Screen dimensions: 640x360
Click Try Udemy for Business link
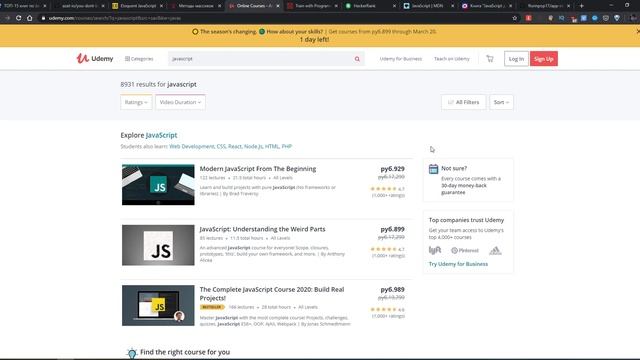click(x=458, y=264)
